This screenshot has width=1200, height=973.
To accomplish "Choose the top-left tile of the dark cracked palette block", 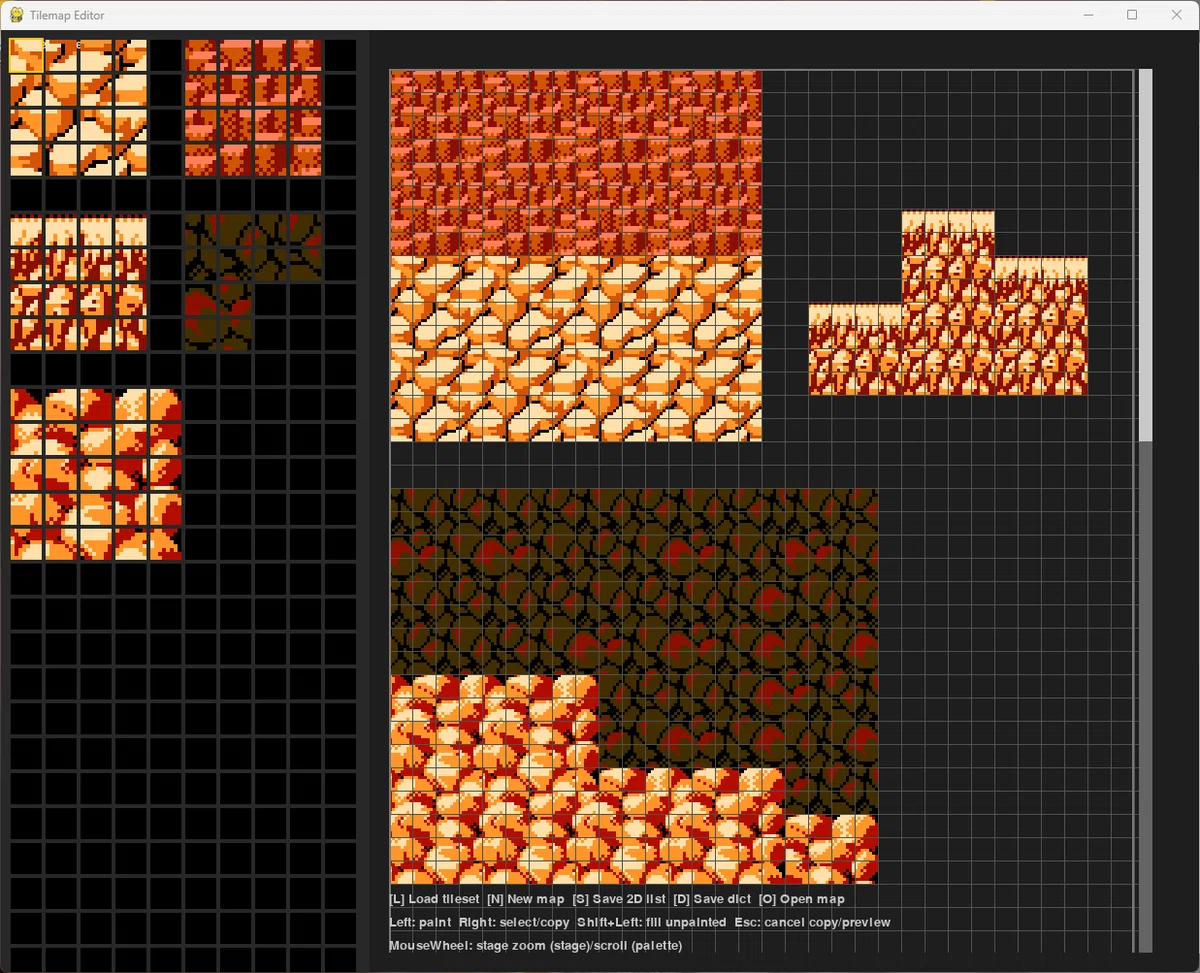I will click(202, 231).
